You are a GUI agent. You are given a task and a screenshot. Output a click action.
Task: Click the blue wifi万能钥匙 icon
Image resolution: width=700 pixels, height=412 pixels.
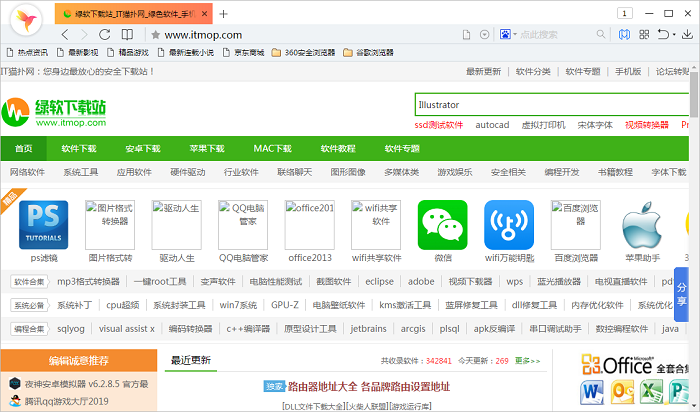(x=509, y=225)
